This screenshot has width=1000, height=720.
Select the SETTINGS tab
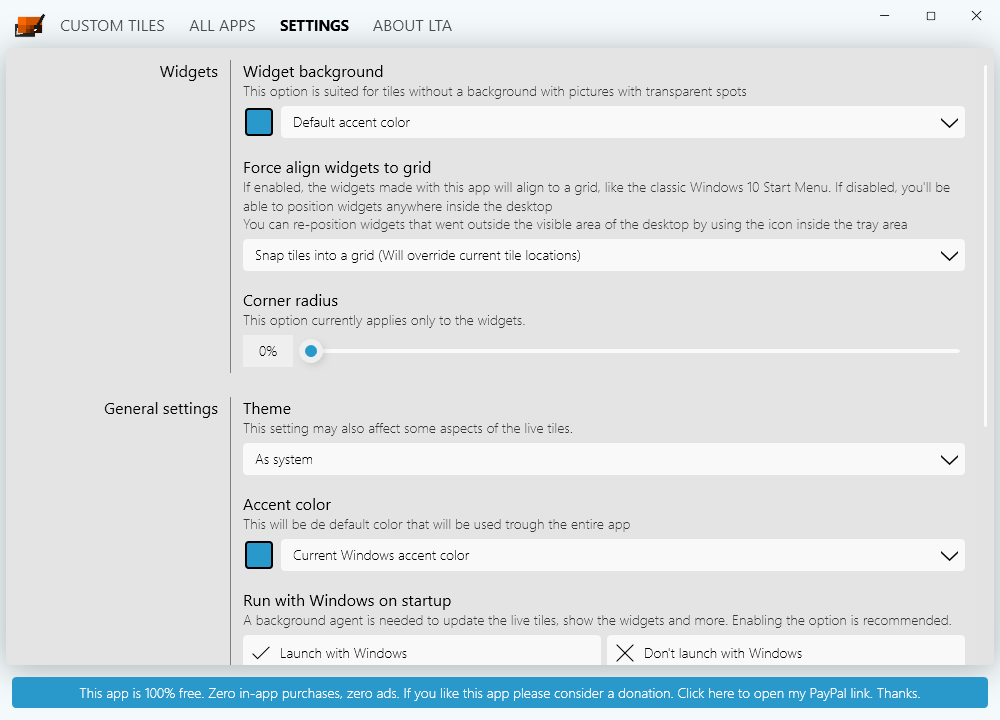314,26
